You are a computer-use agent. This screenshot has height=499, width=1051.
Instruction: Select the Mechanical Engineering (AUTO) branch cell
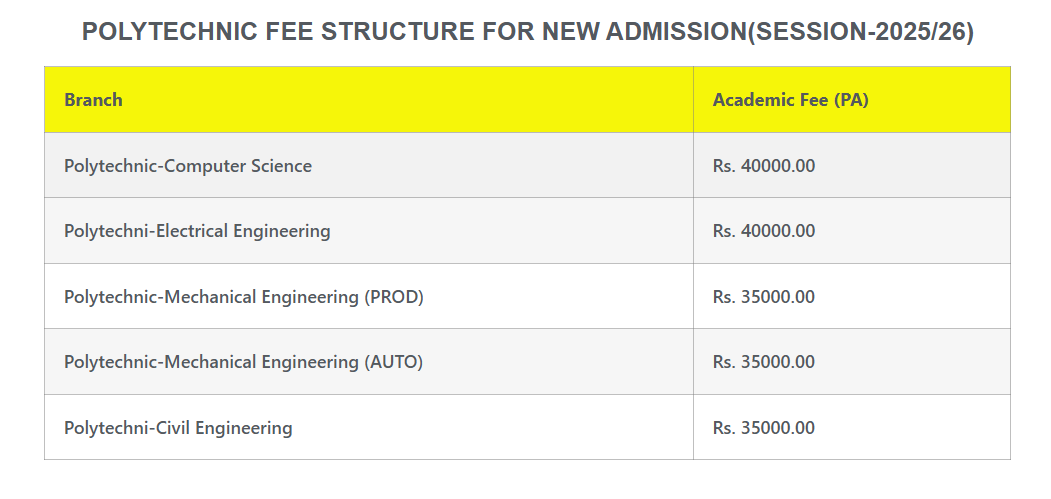pos(243,362)
